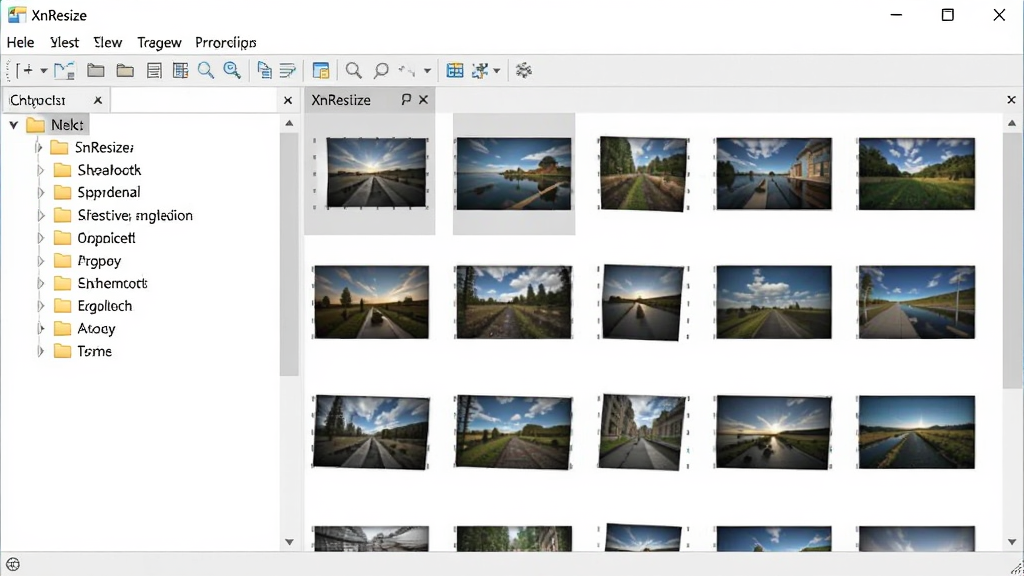Click the copy documents toolbar icon
This screenshot has height=576, width=1024.
[x=264, y=71]
